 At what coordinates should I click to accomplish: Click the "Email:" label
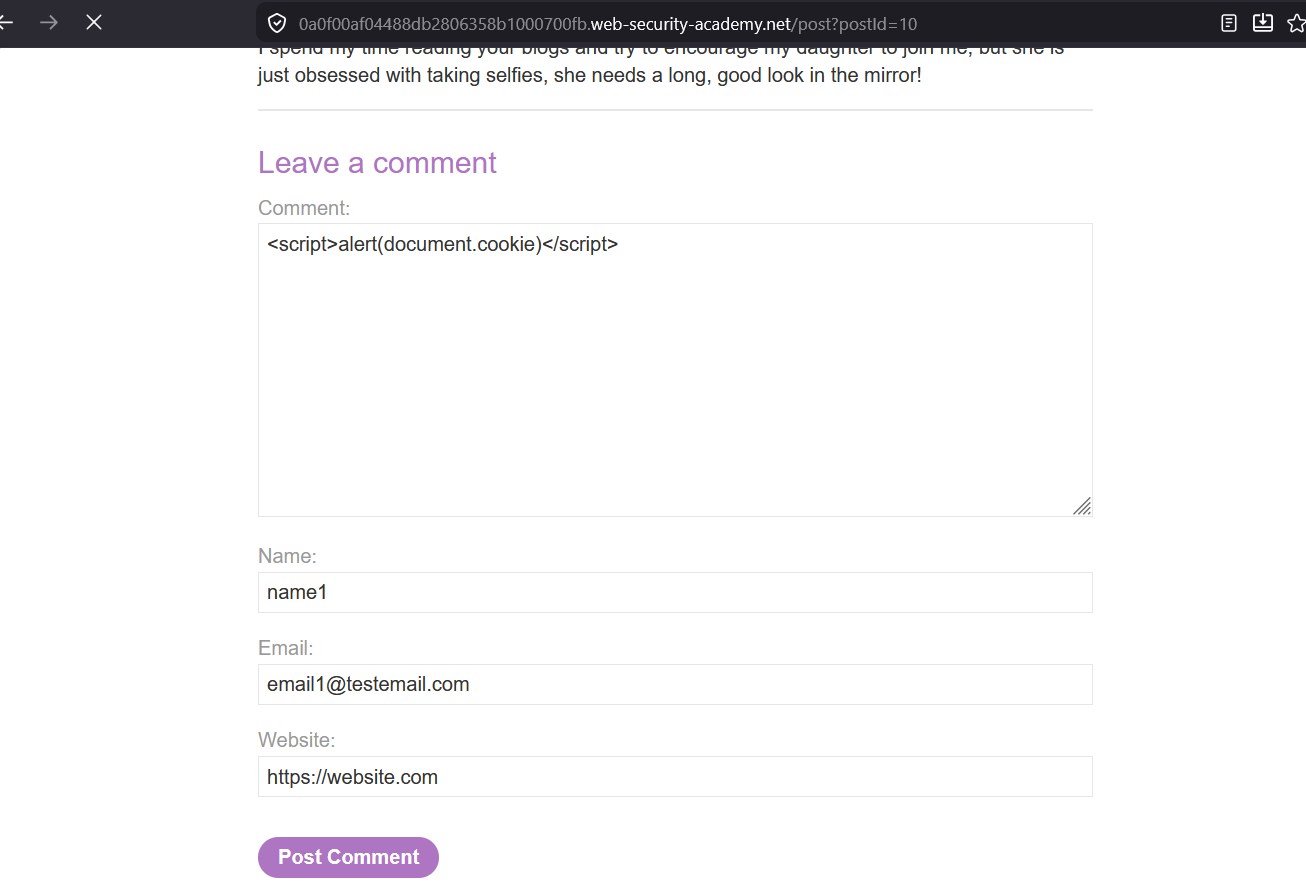(x=286, y=648)
